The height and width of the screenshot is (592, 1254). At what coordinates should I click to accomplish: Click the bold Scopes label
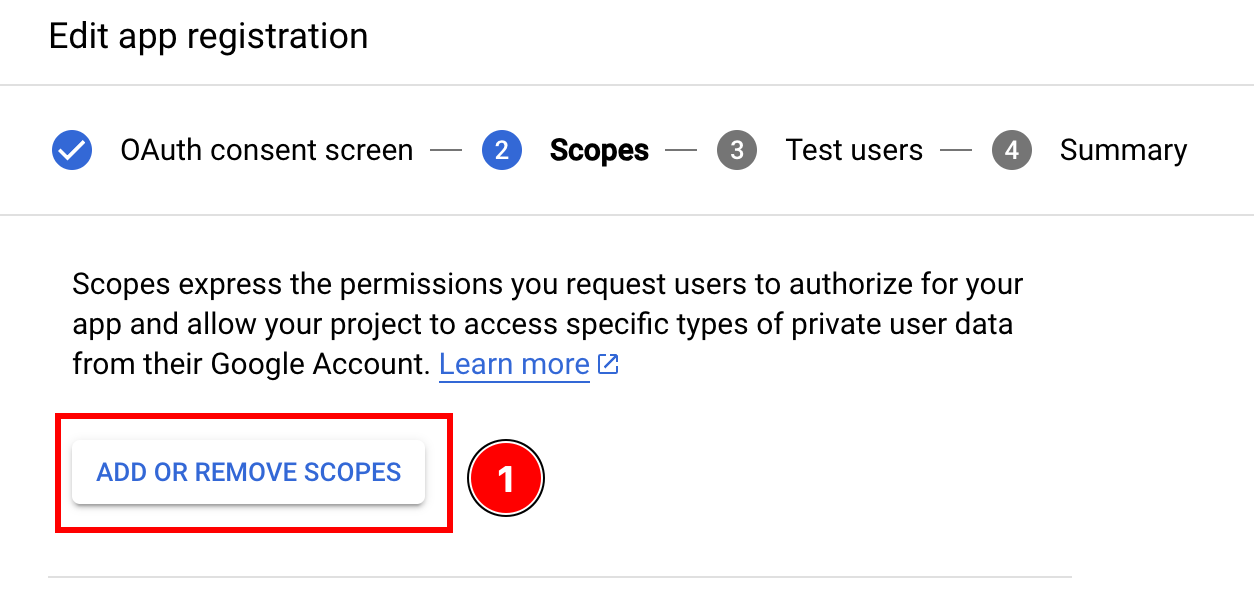click(598, 149)
